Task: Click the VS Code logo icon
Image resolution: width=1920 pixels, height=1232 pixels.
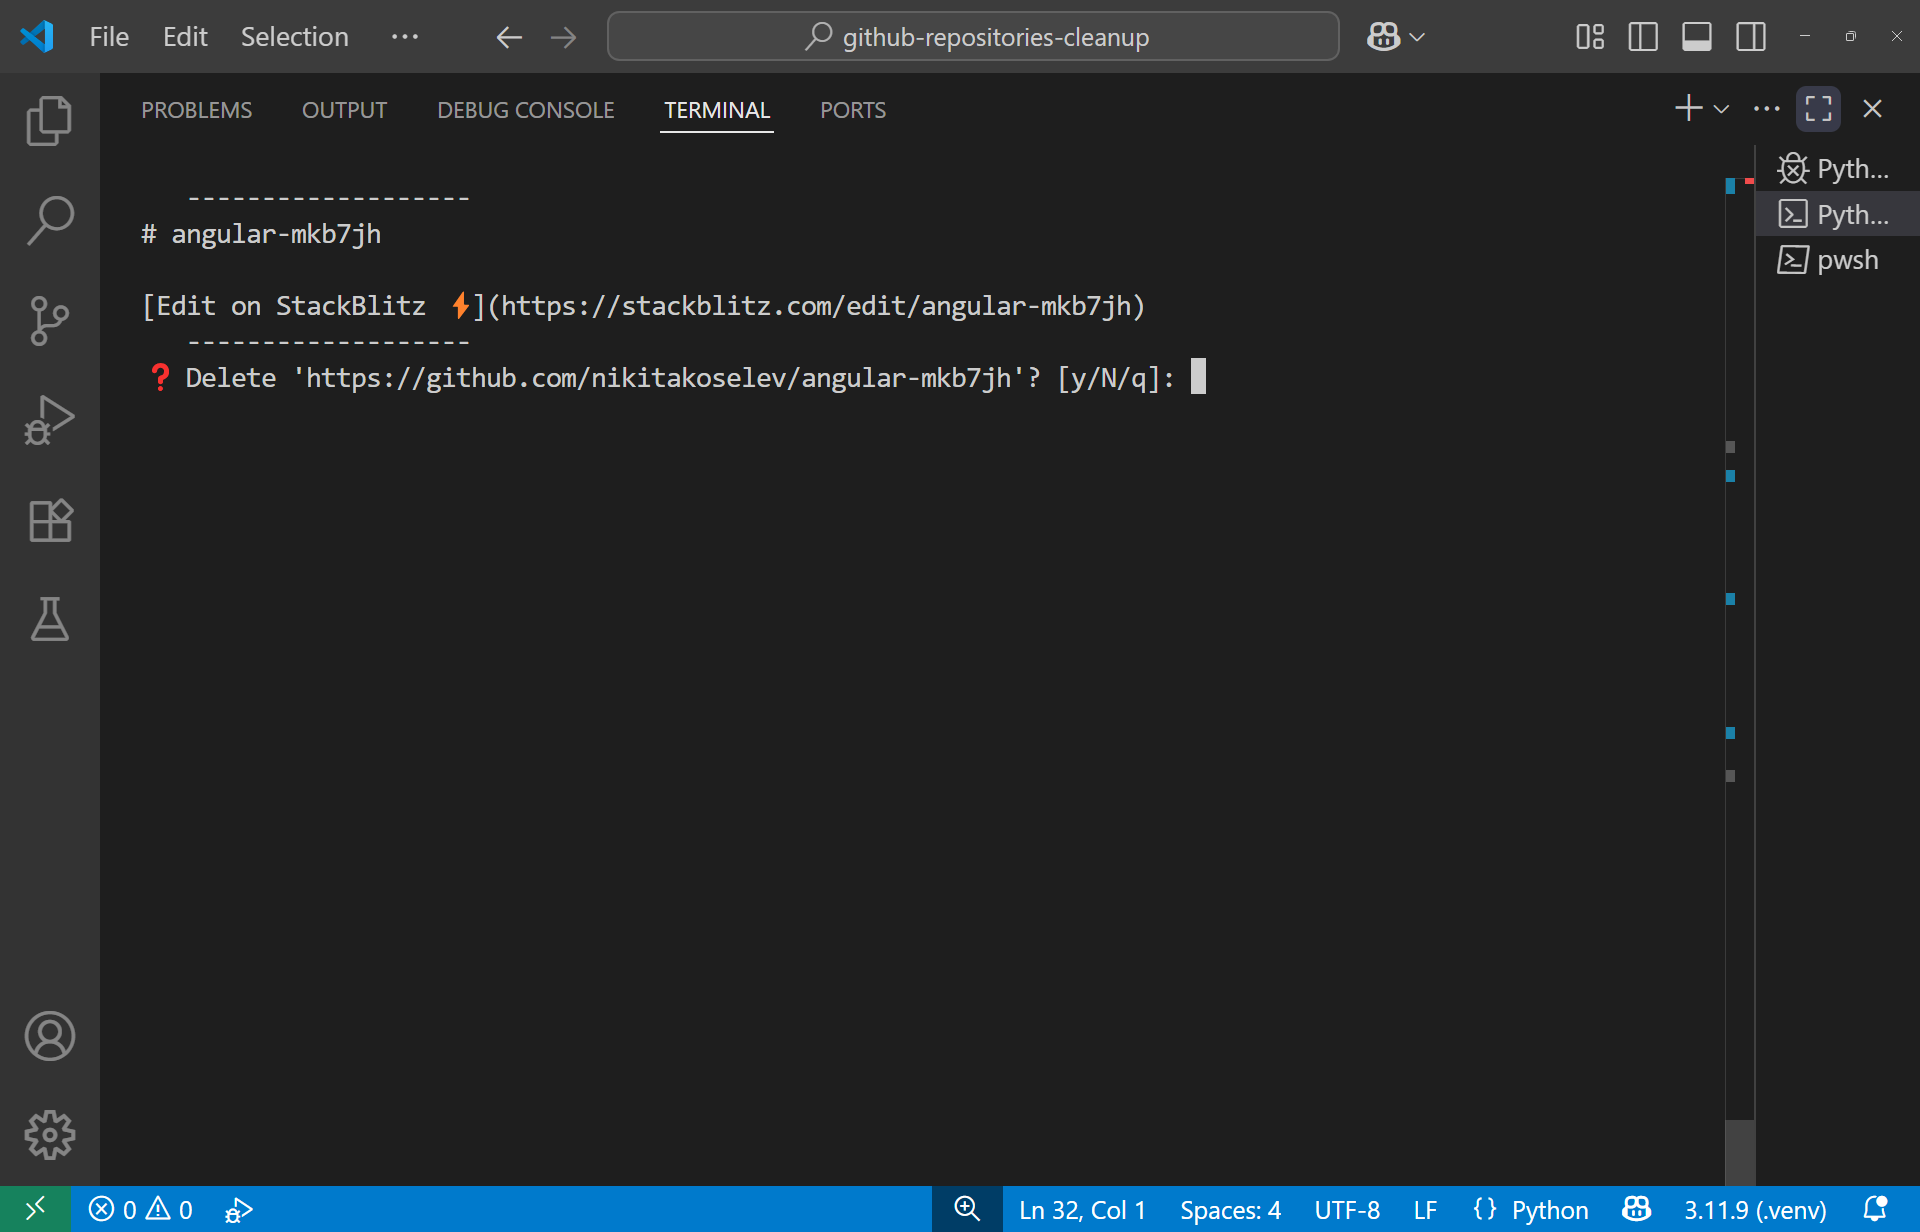Action: pos(37,37)
